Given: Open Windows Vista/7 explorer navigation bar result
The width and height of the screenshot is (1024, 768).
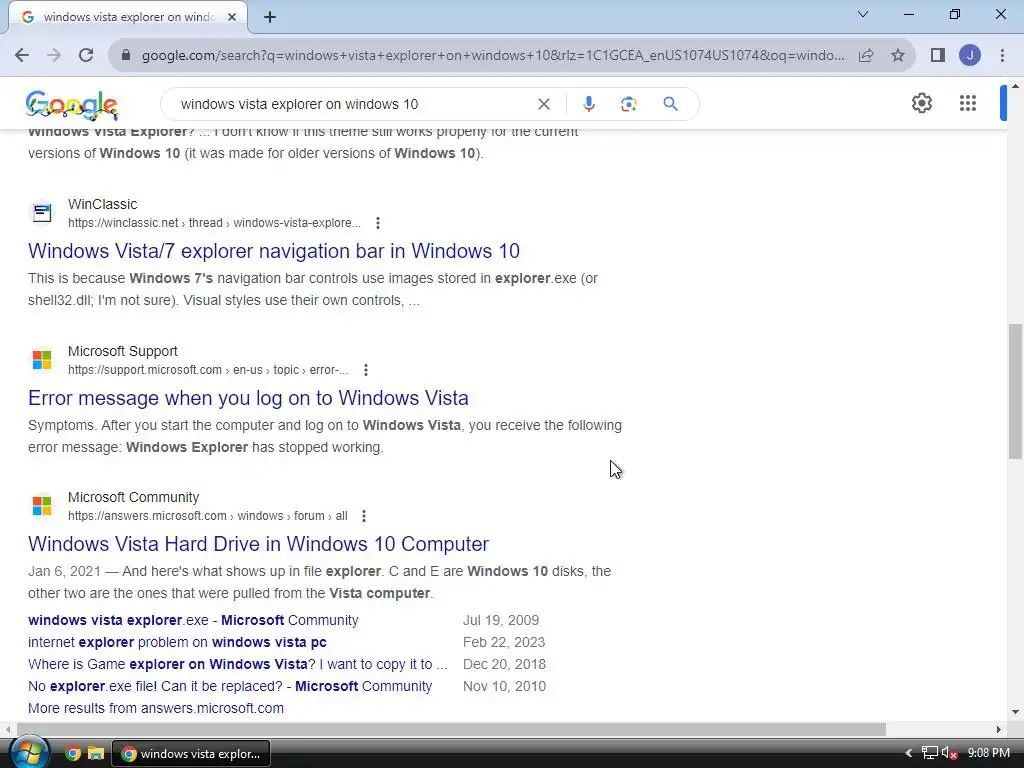Looking at the screenshot, I should point(274,251).
